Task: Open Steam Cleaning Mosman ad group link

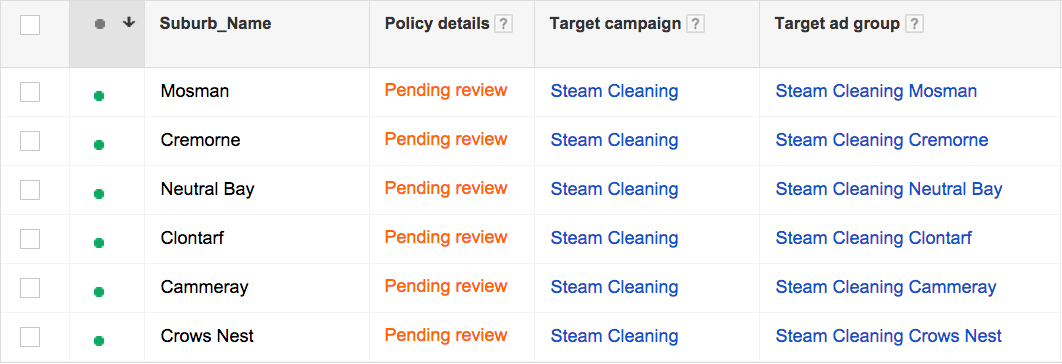Action: [x=876, y=91]
